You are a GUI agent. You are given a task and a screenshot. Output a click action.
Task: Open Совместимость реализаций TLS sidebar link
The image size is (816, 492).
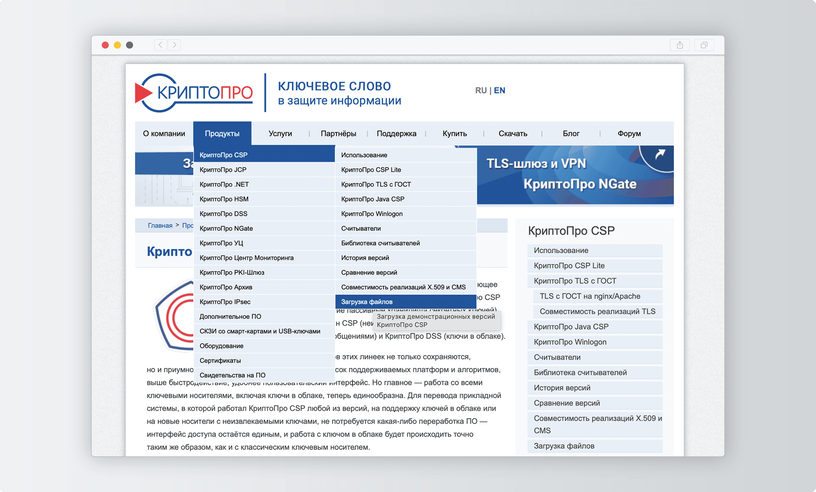(x=598, y=311)
